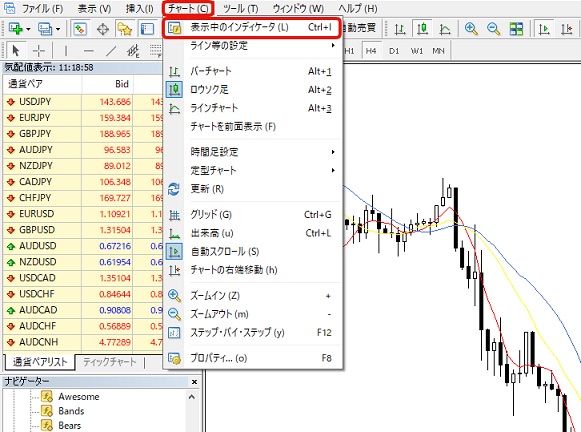Open the ツール (T) menu

coord(240,9)
